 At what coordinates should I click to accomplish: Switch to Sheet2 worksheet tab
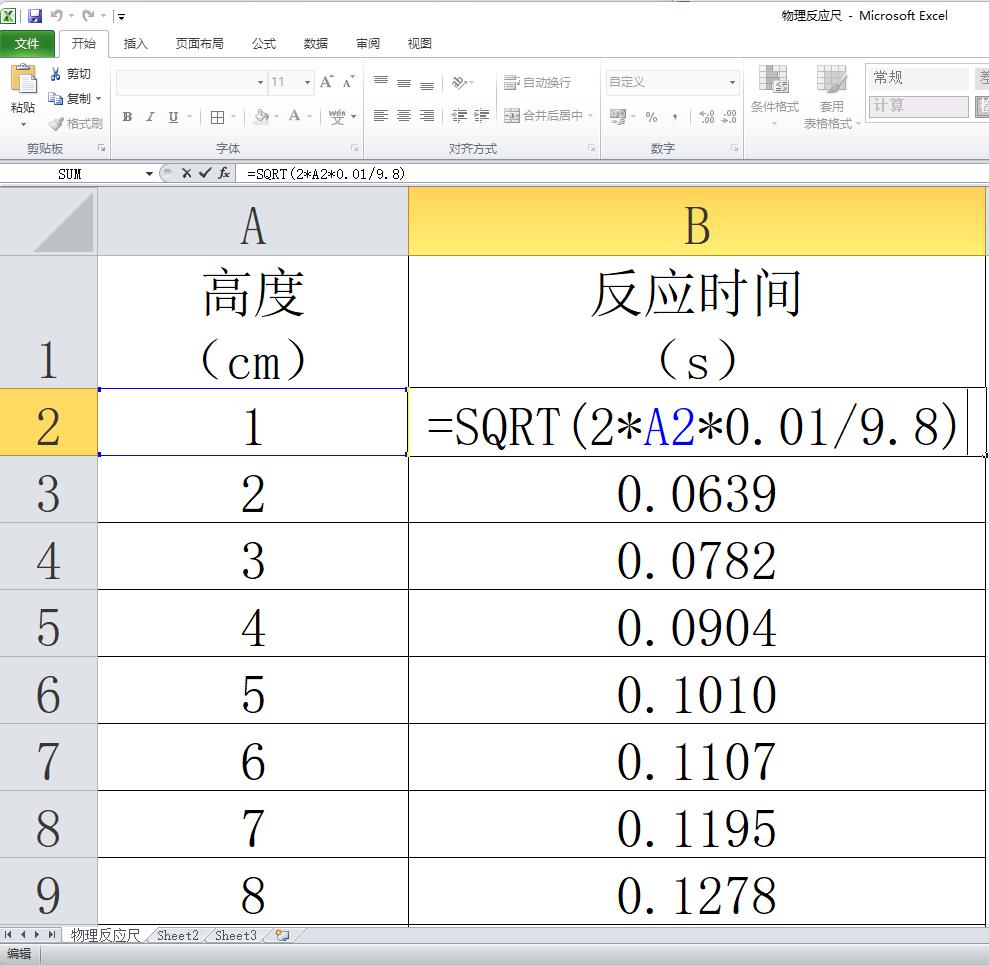(177, 935)
